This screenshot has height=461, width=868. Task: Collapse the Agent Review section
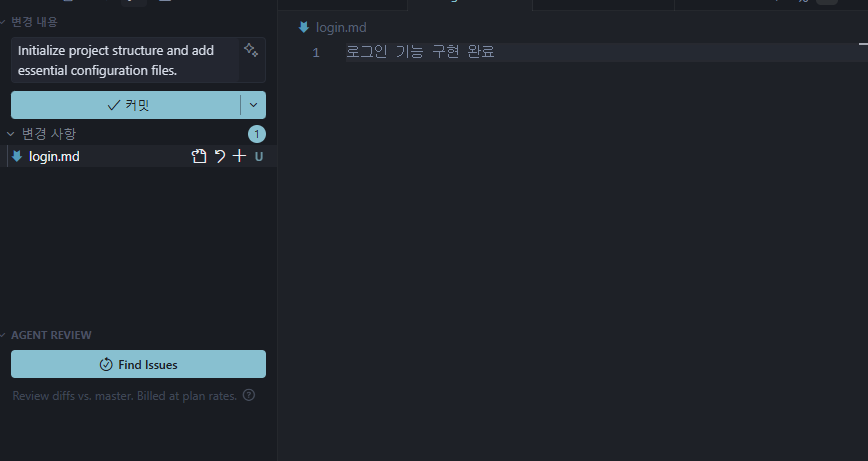[x=4, y=335]
